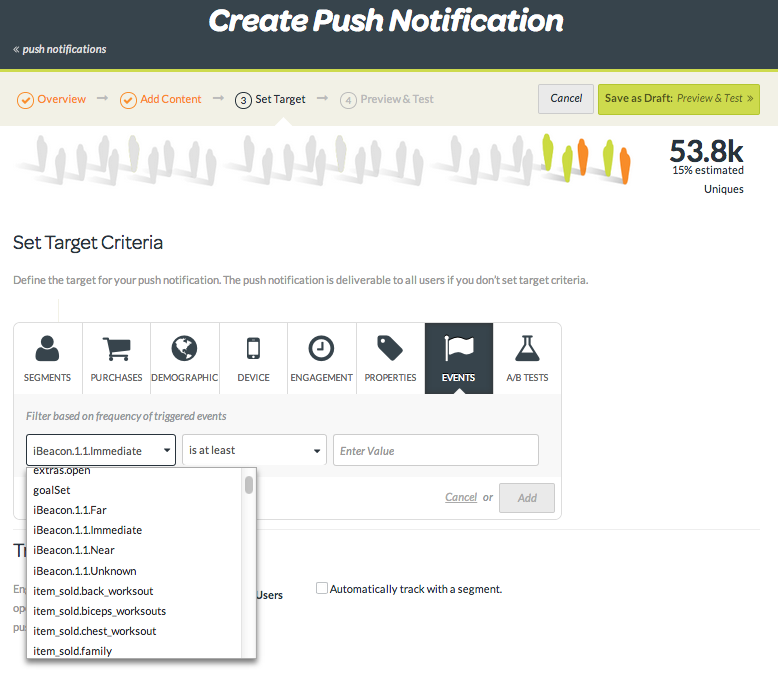Choose goalSet in the event list
Viewport: 778px width, 683px height.
pyautogui.click(x=52, y=490)
